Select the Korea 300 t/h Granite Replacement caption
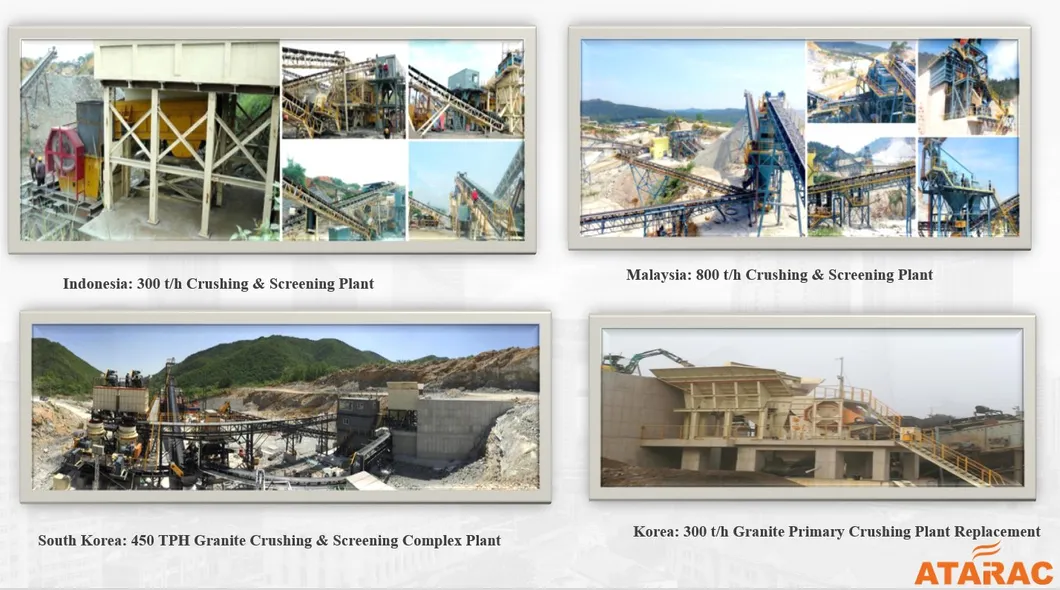Image resolution: width=1060 pixels, height=590 pixels. [x=836, y=532]
